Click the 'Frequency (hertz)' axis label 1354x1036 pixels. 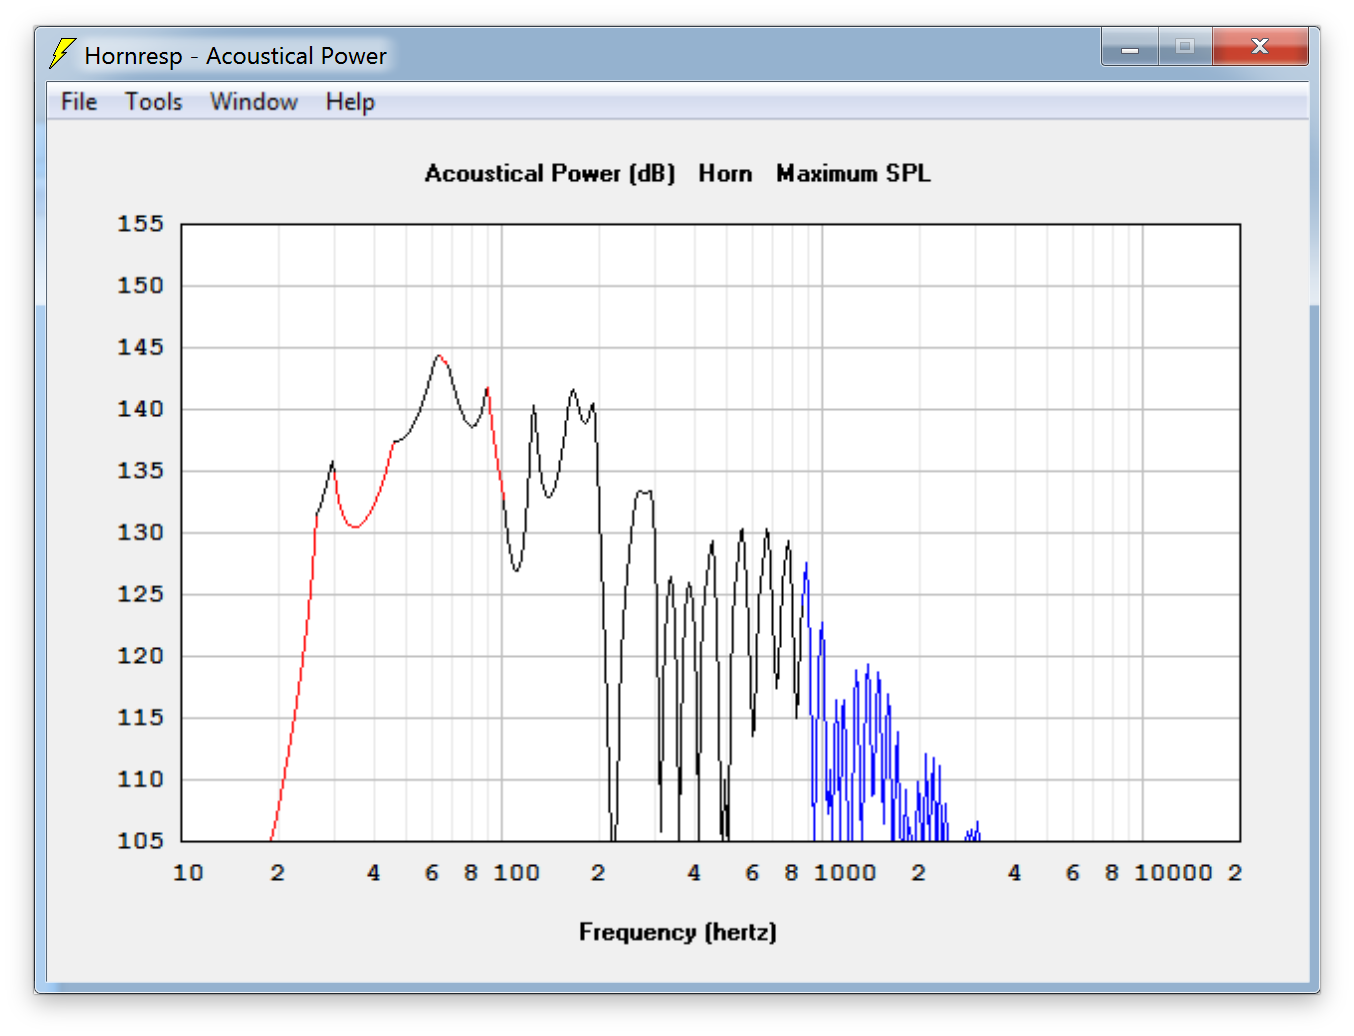[x=677, y=932]
